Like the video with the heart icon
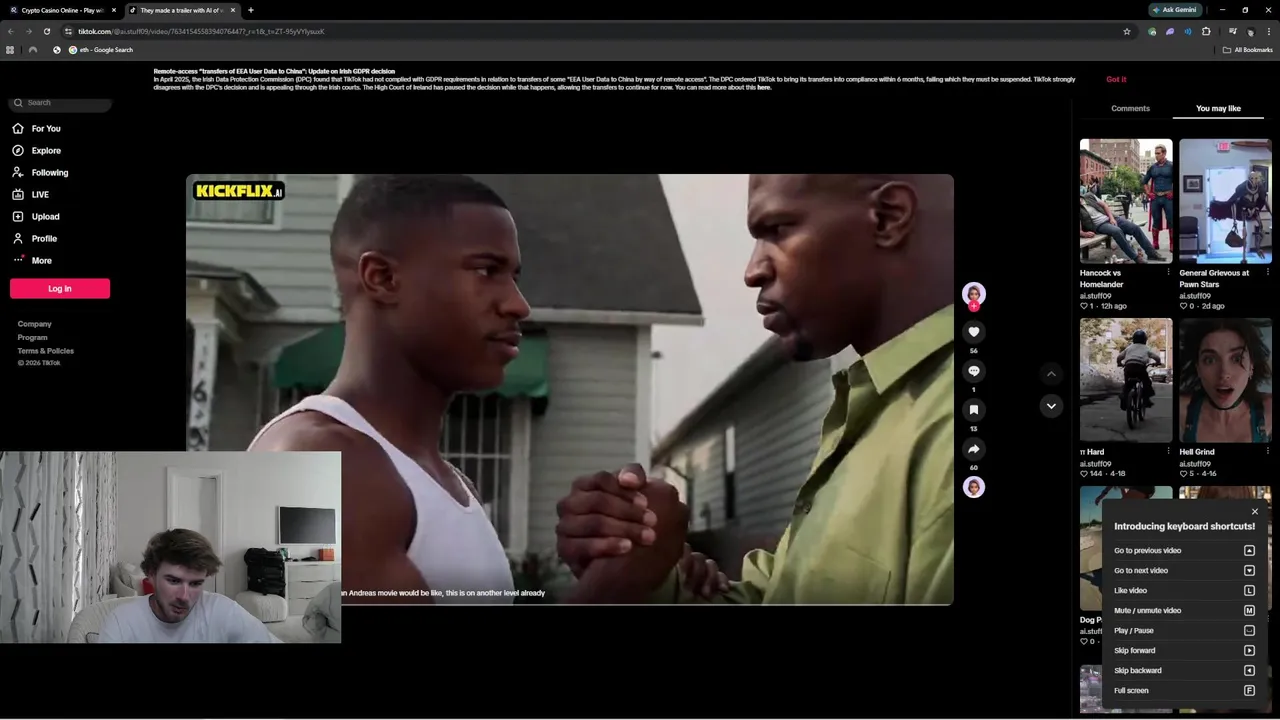 974,332
